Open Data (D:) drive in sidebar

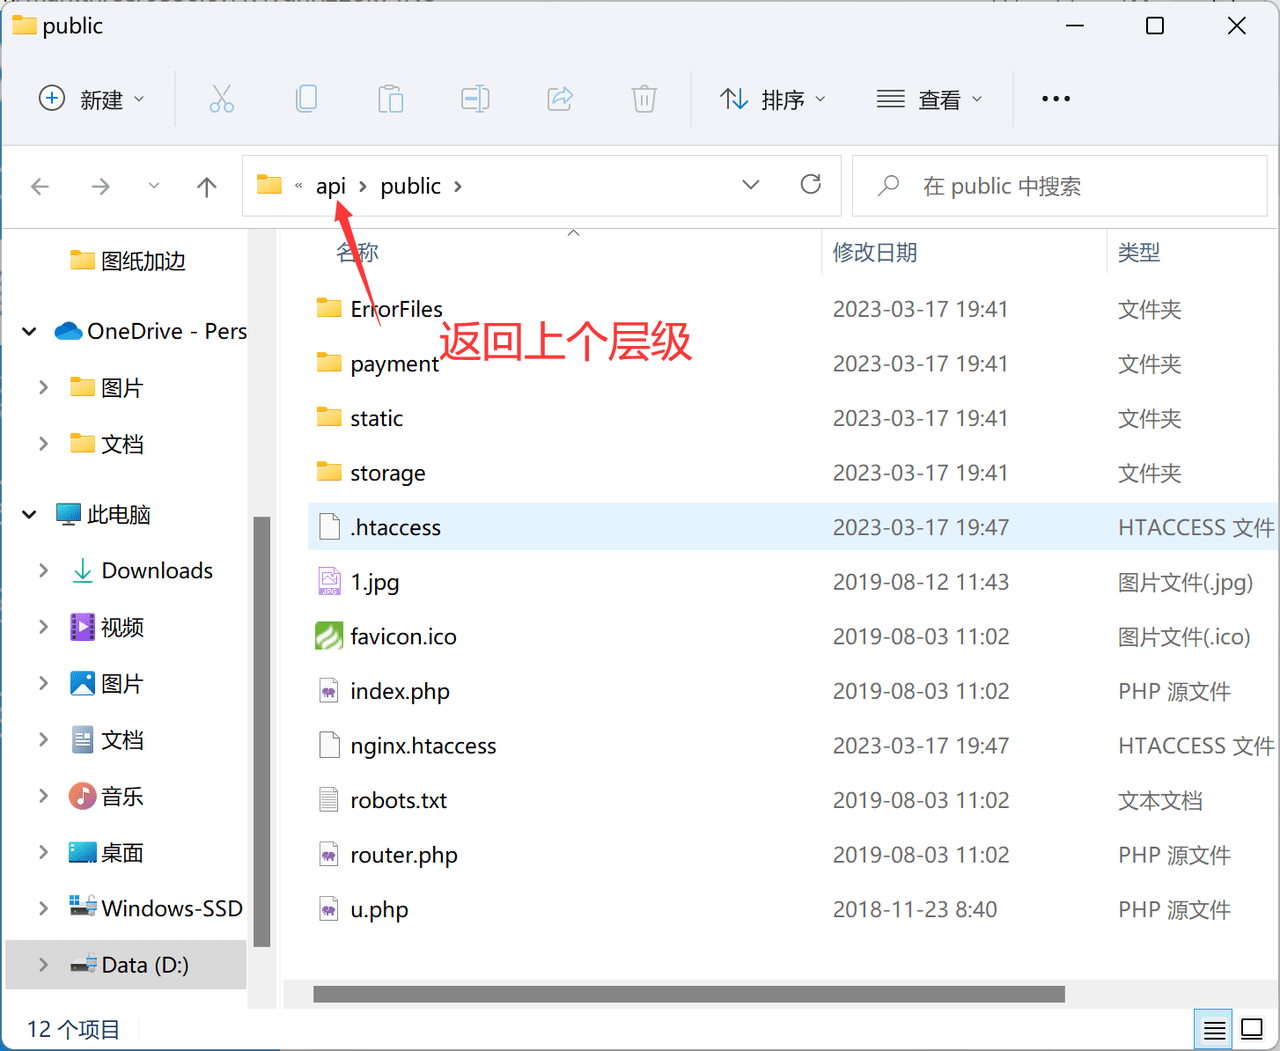pyautogui.click(x=129, y=965)
